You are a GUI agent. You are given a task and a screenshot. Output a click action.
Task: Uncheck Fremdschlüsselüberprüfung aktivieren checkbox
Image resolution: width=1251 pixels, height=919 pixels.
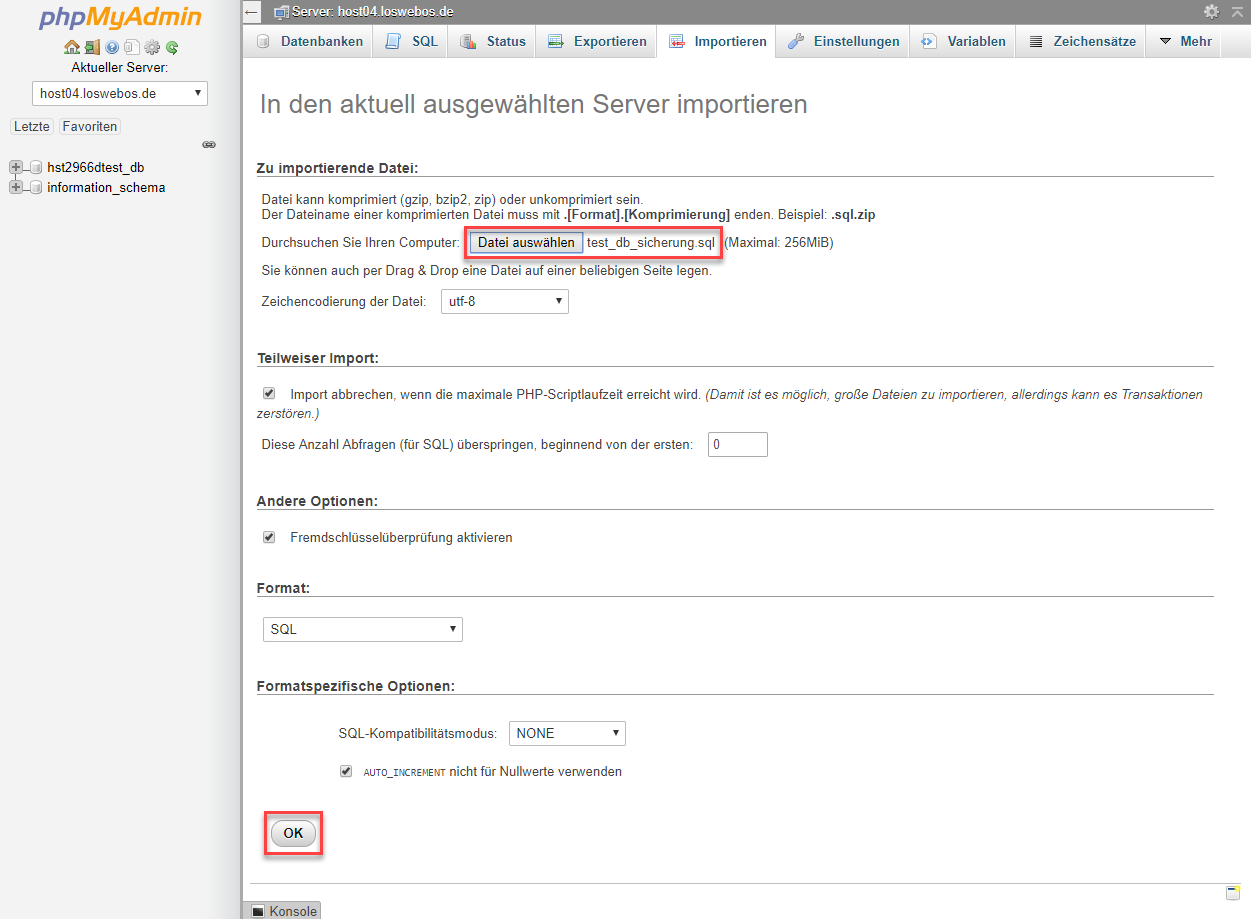[x=269, y=537]
